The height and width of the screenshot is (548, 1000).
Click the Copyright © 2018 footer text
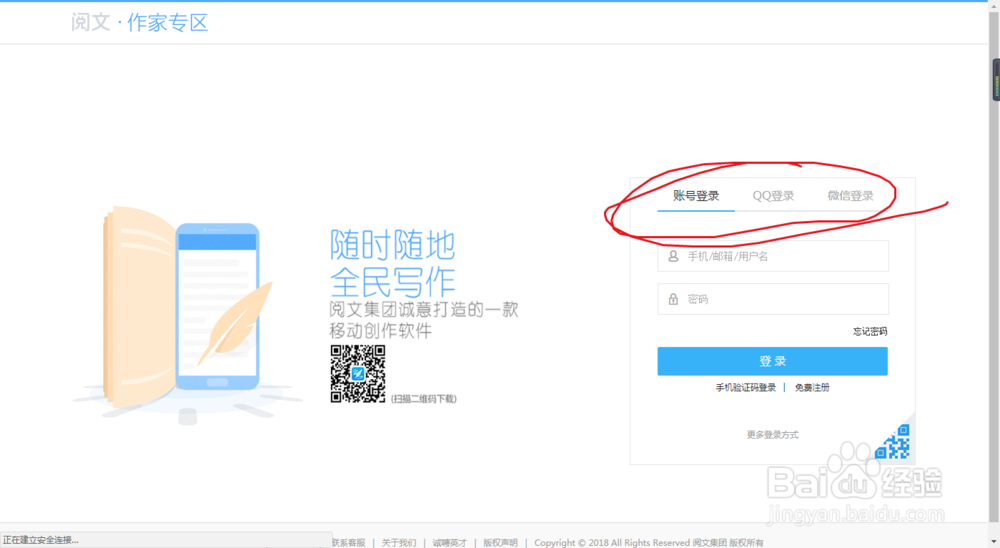coord(649,543)
